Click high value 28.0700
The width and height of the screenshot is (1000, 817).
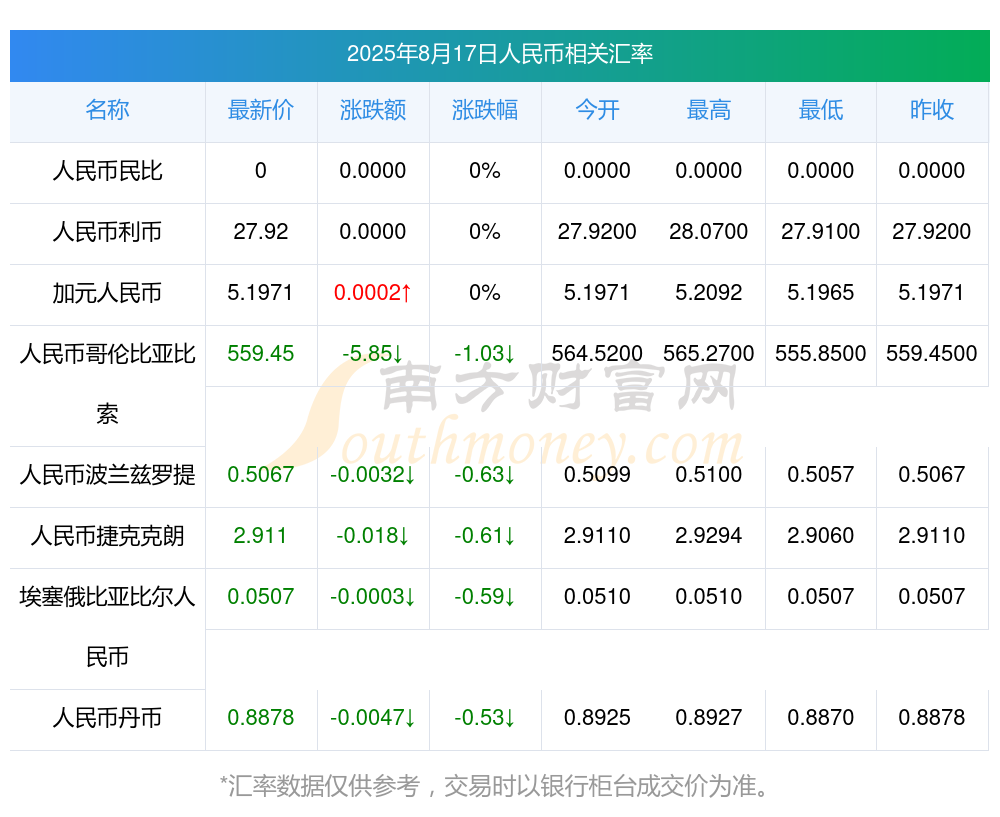(709, 232)
